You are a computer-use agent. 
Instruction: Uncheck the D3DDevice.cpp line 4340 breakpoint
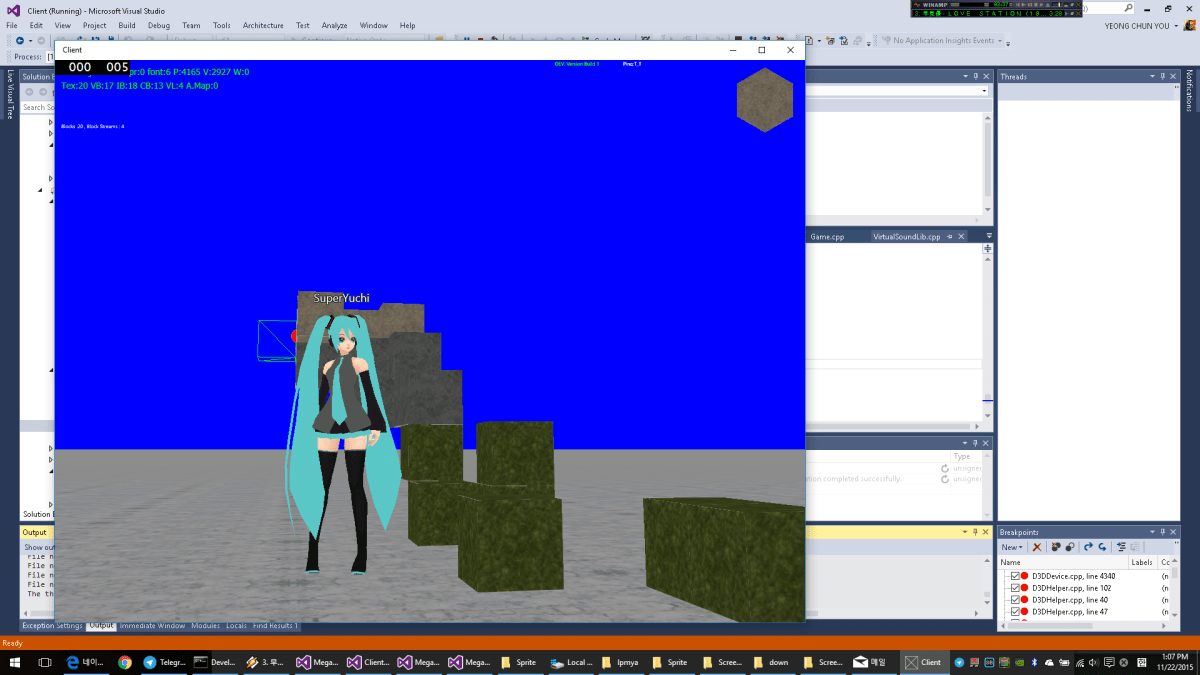pyautogui.click(x=1016, y=576)
